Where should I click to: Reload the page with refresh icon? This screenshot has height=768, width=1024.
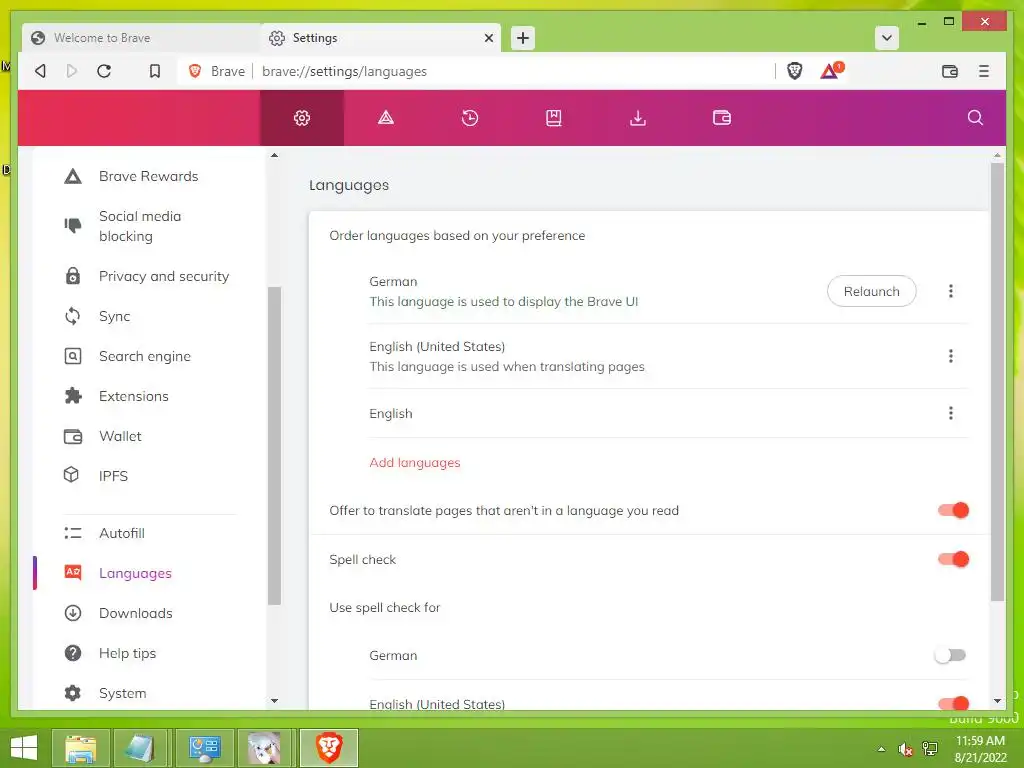pyautogui.click(x=104, y=71)
